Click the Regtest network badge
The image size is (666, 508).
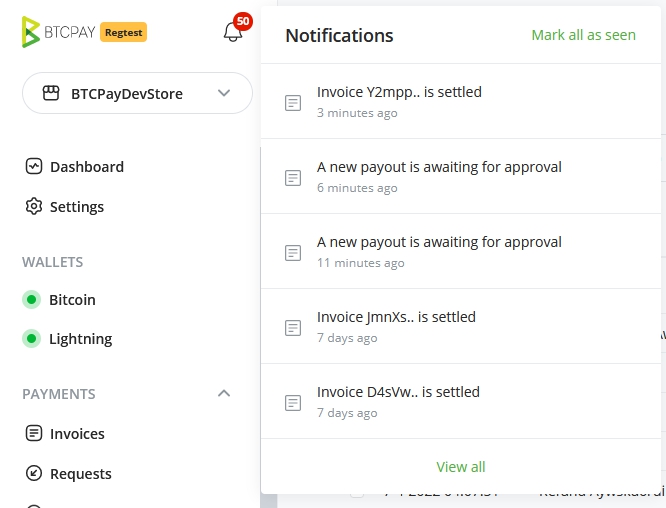124,32
